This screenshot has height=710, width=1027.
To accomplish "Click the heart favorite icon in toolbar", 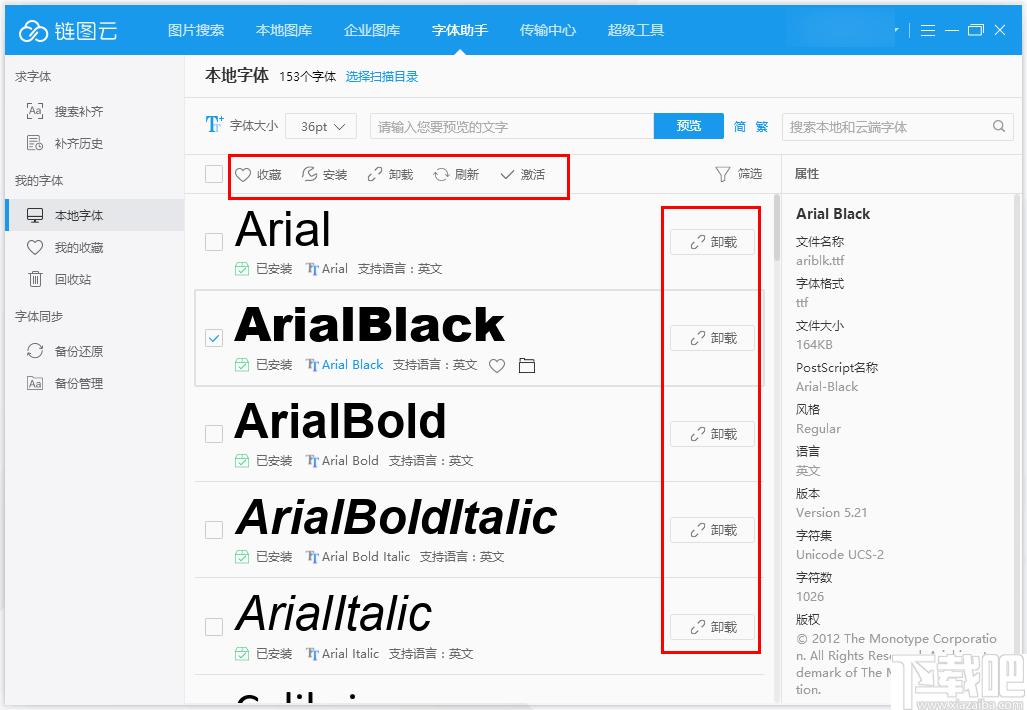I will [x=243, y=175].
